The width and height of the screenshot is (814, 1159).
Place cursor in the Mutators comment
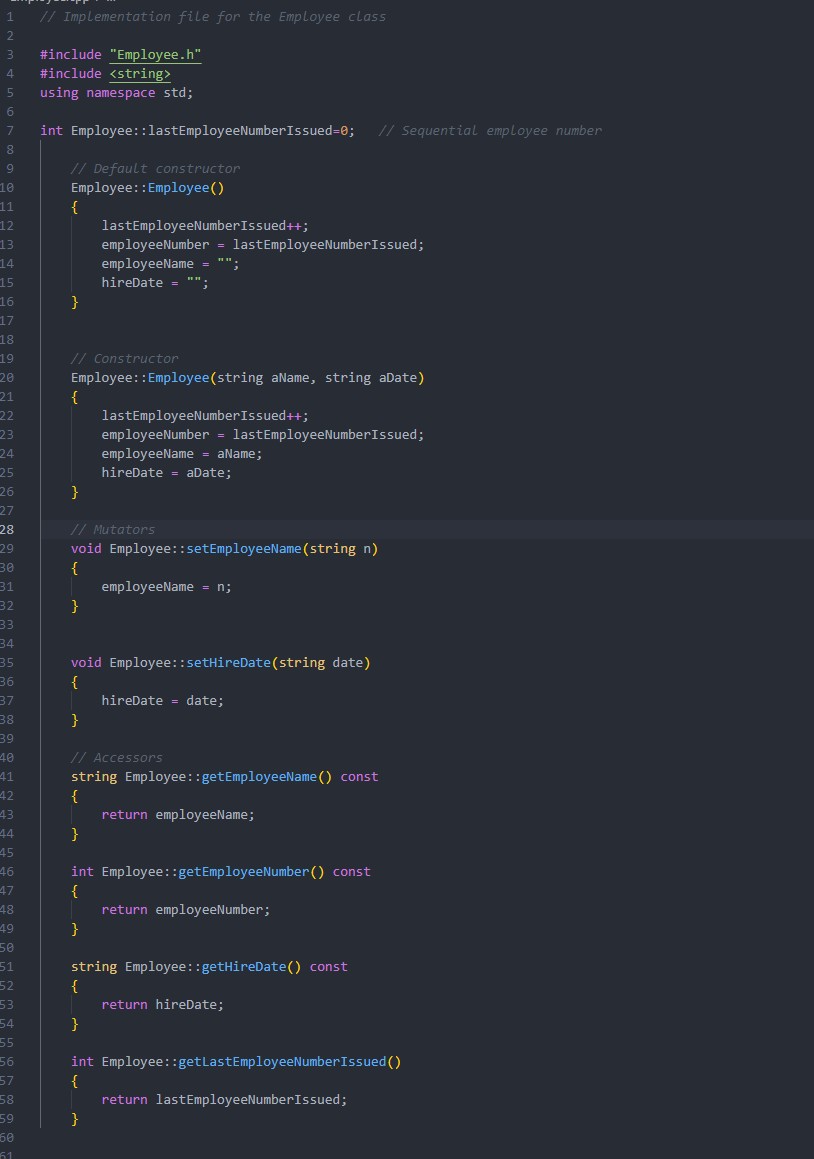pyautogui.click(x=112, y=529)
